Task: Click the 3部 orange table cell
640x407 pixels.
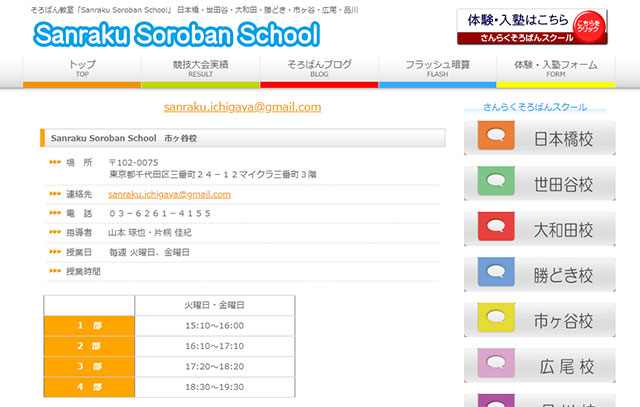Action: coord(89,367)
